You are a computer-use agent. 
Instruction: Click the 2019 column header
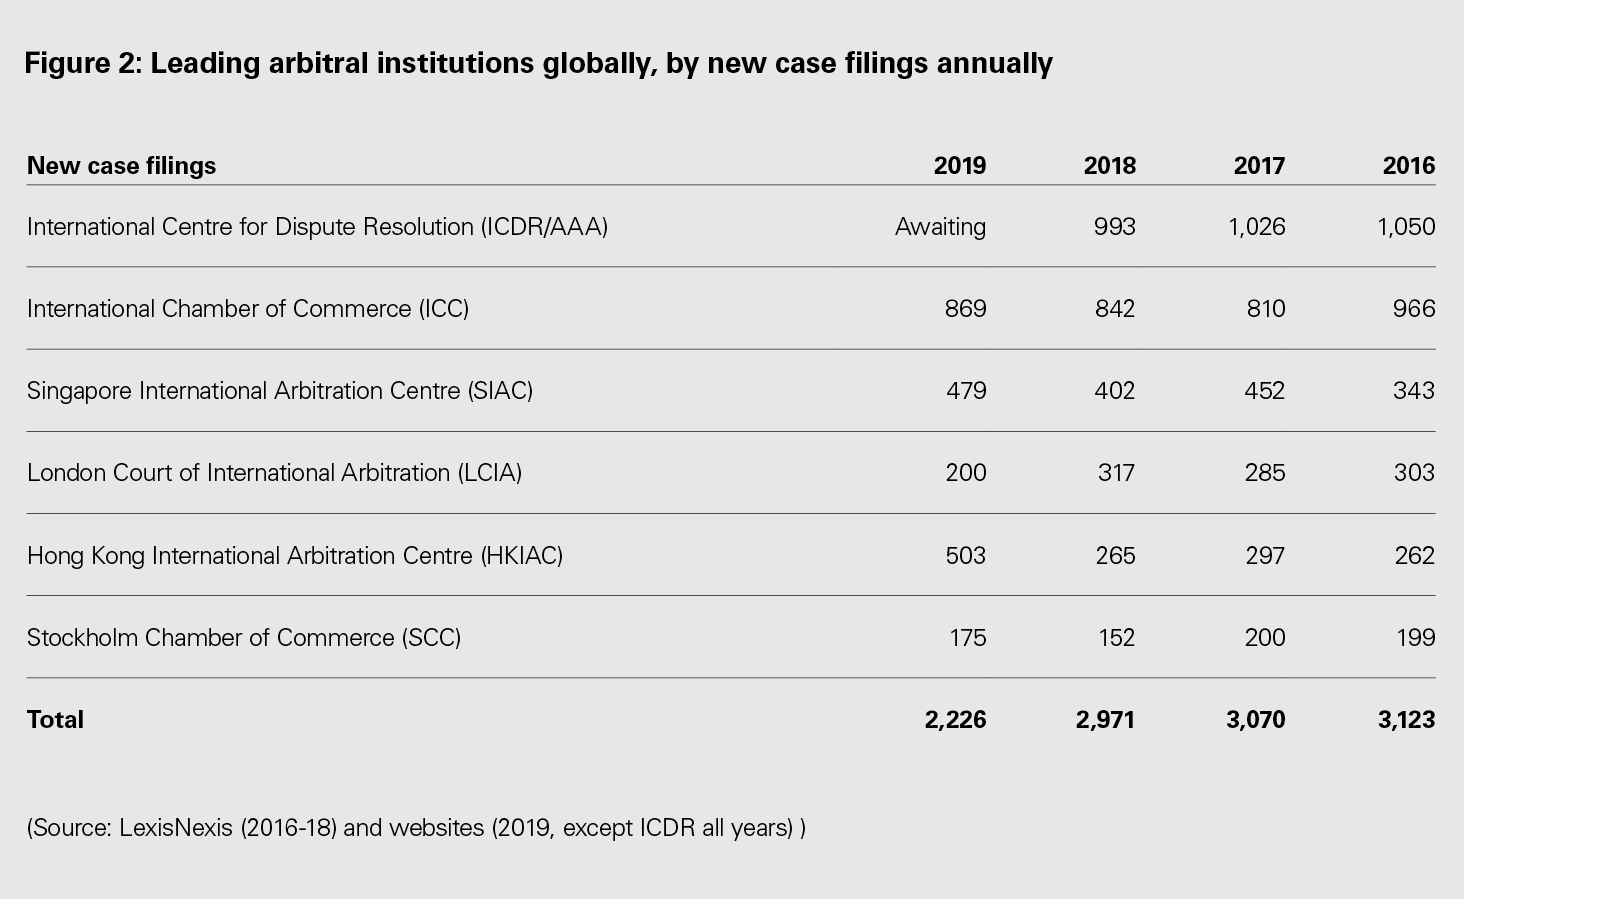point(959,165)
